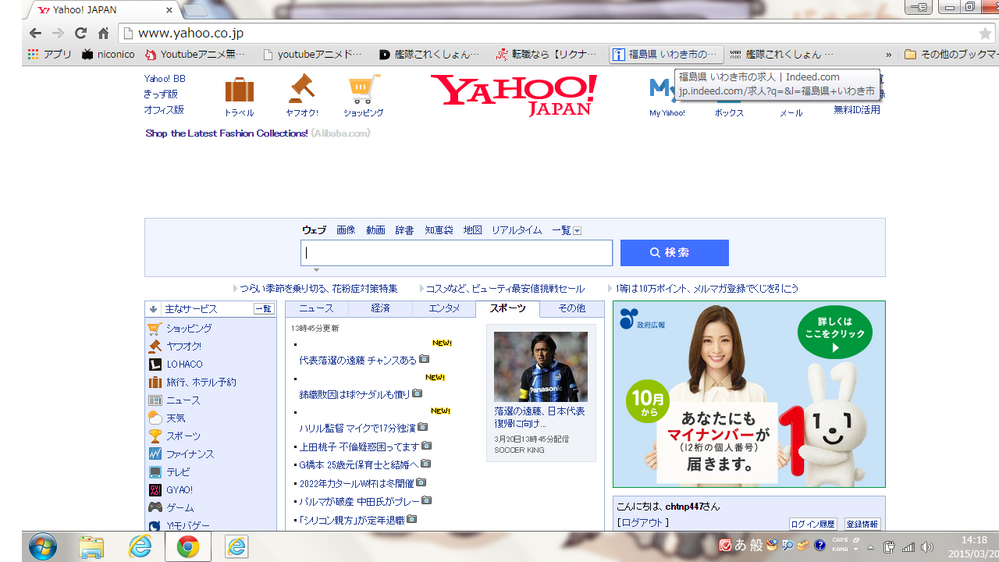Open the その他のブックマーク folder

click(951, 55)
